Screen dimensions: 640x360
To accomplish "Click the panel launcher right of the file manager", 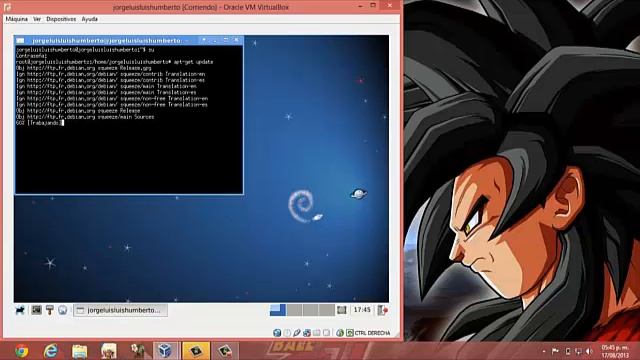I will pyautogui.click(x=49, y=310).
